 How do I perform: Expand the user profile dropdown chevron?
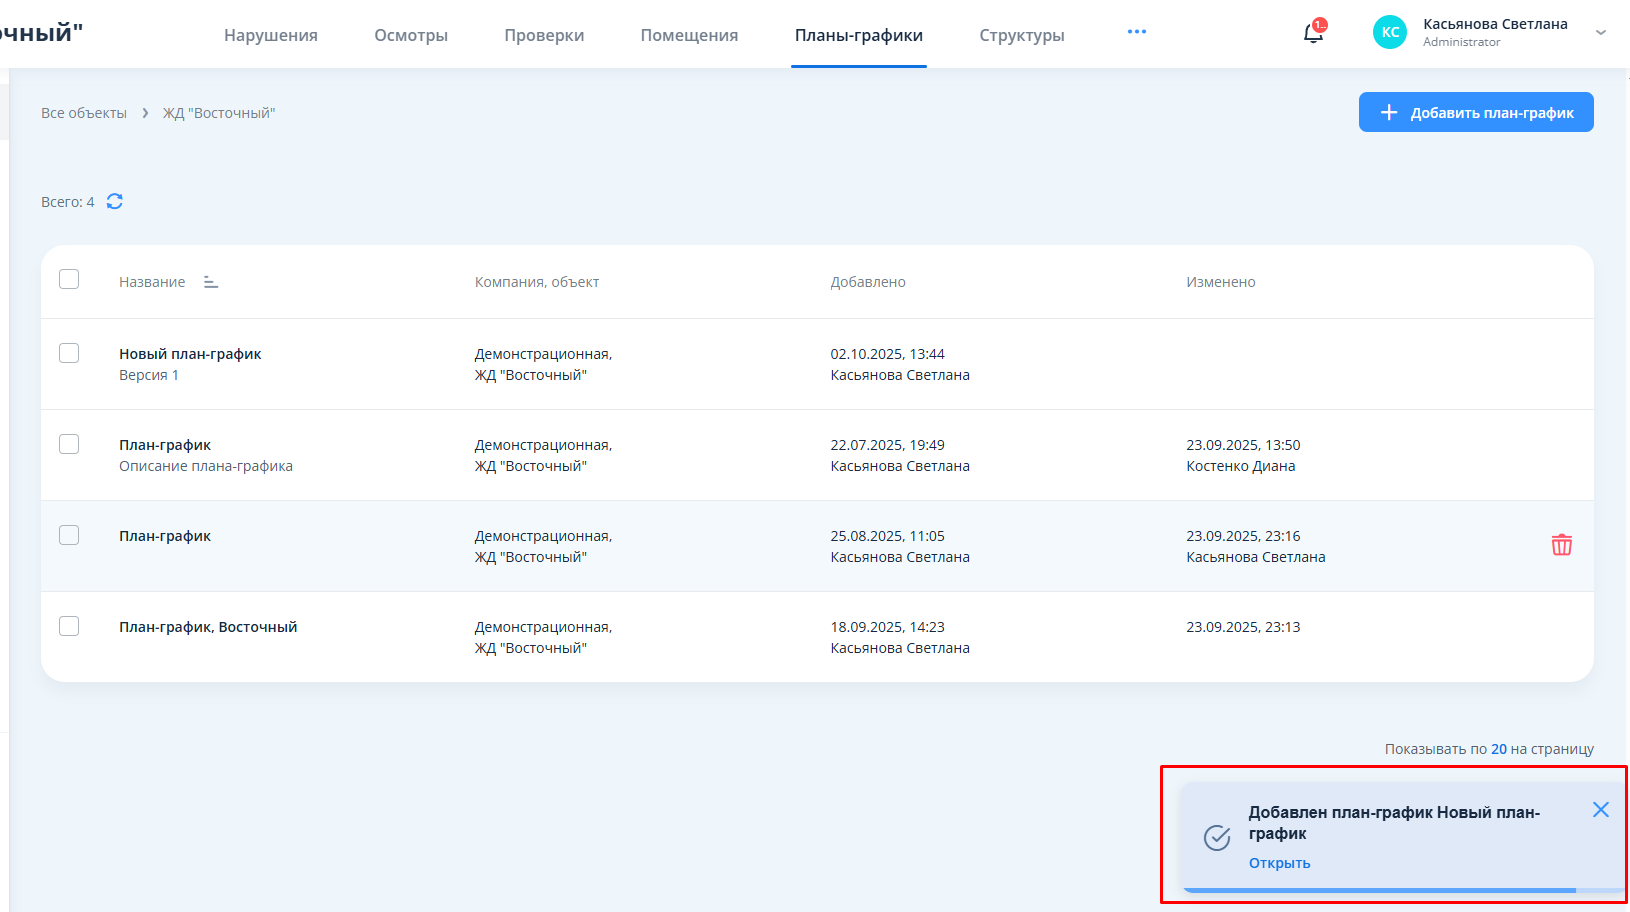click(1601, 33)
